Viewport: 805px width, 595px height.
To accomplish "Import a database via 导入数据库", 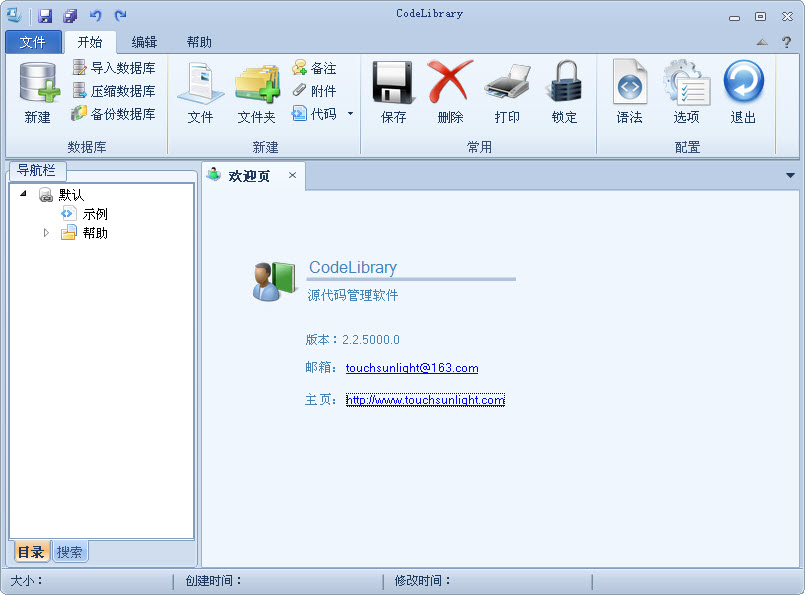I will (x=113, y=68).
